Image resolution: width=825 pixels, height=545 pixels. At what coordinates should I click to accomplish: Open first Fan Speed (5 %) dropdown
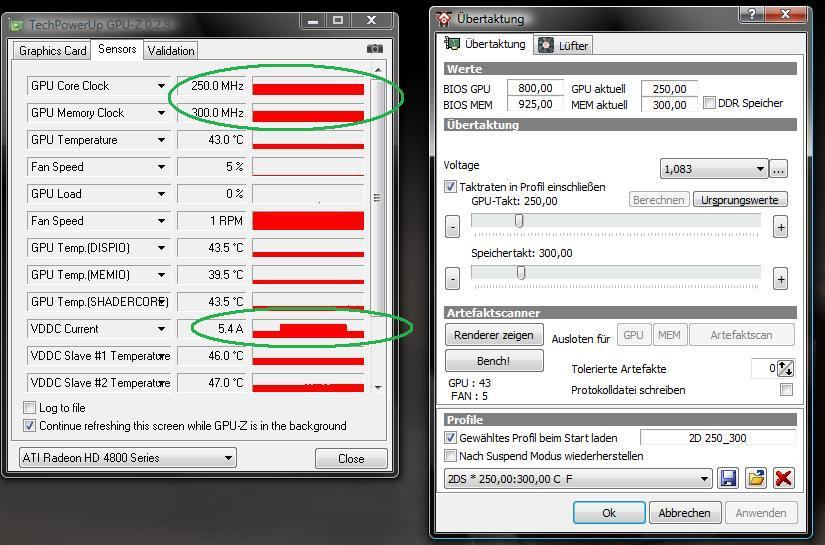(161, 167)
